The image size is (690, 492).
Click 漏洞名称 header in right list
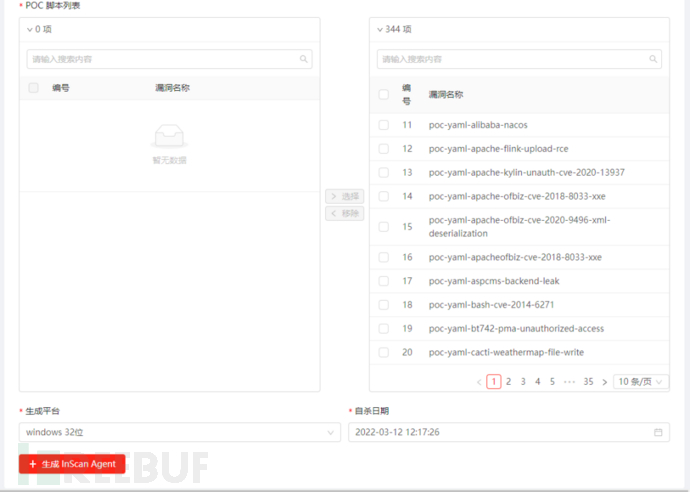(446, 94)
